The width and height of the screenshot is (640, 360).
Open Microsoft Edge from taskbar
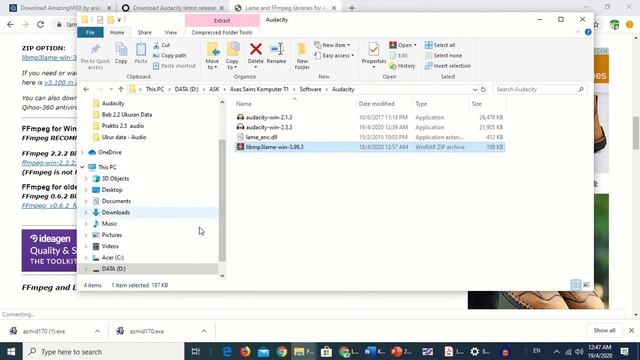[x=227, y=351]
